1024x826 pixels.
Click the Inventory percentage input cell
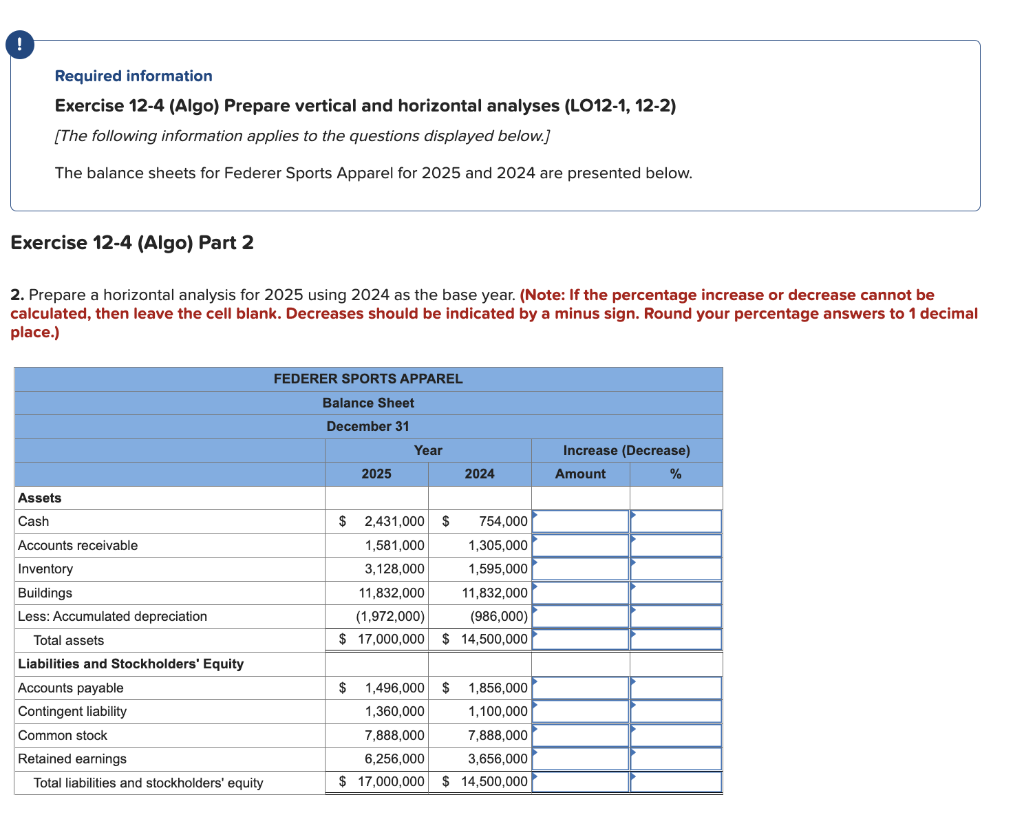[676, 568]
